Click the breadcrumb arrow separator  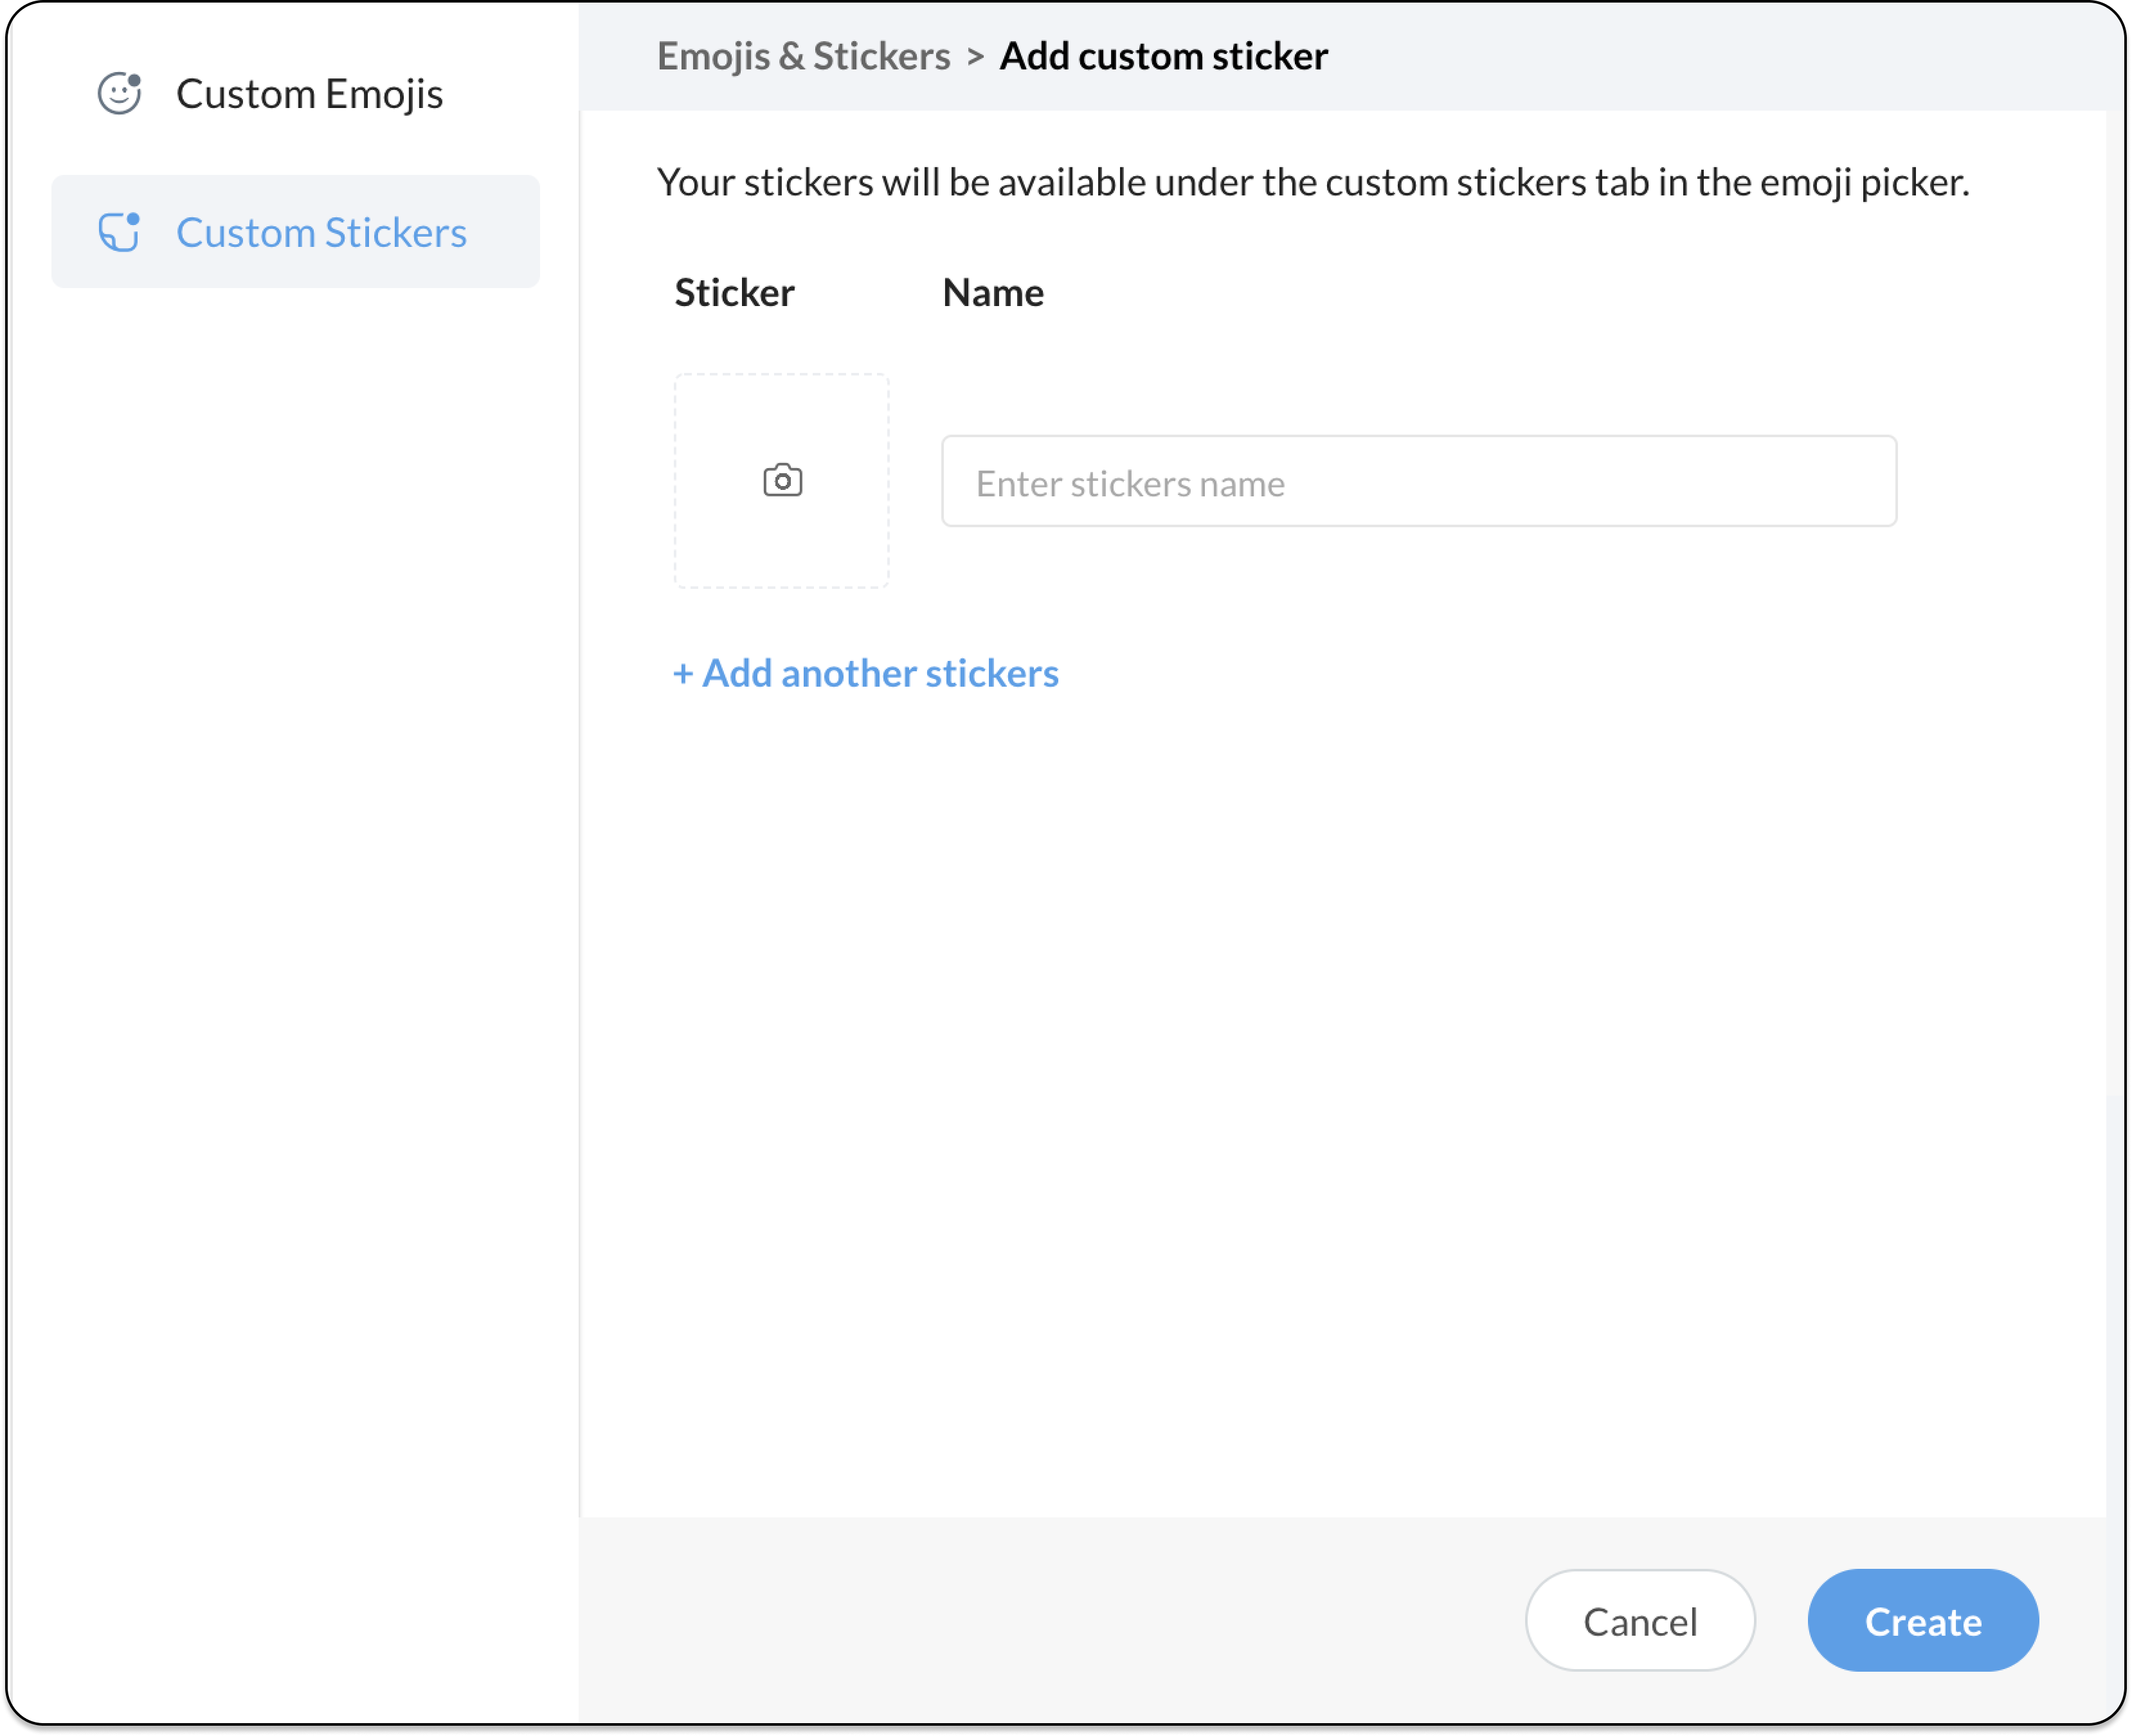pyautogui.click(x=975, y=57)
